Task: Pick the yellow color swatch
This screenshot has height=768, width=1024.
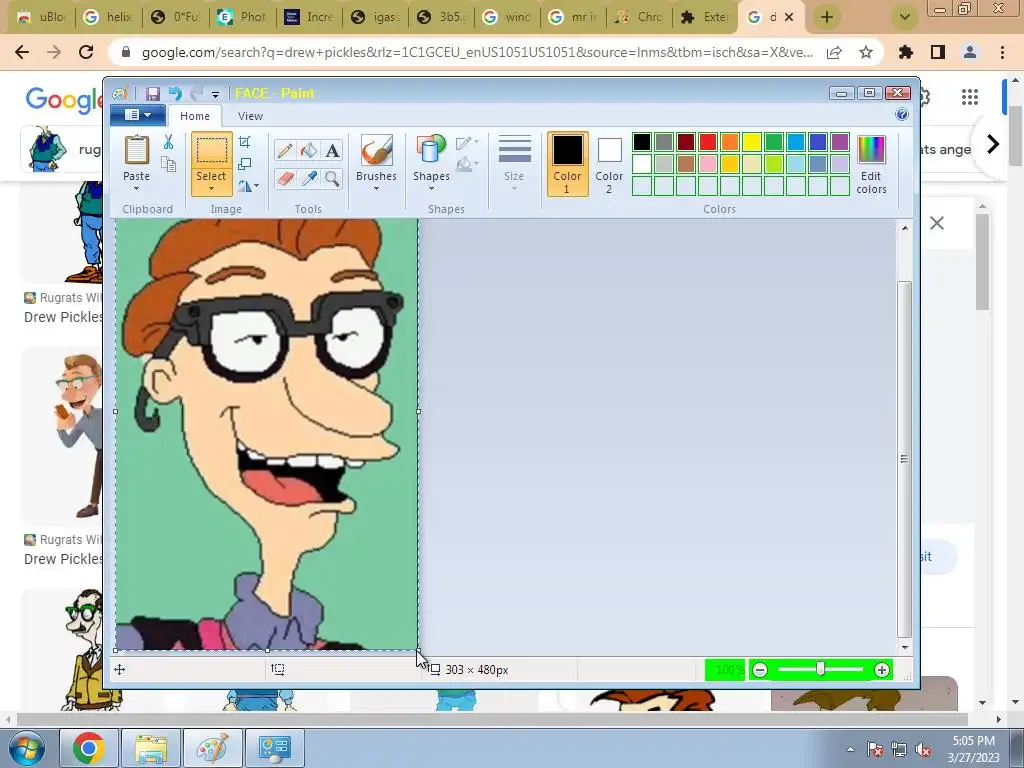Action: coord(752,142)
